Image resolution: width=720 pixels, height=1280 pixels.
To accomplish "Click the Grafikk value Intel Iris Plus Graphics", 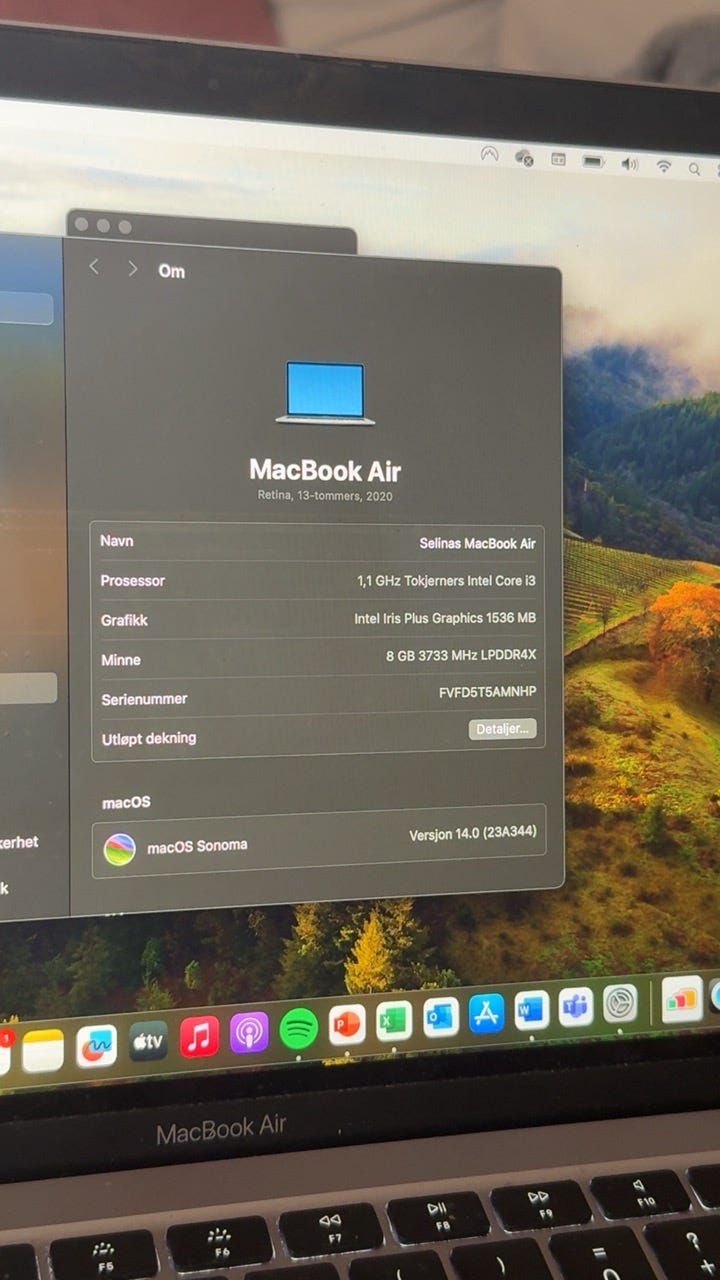I will [445, 618].
